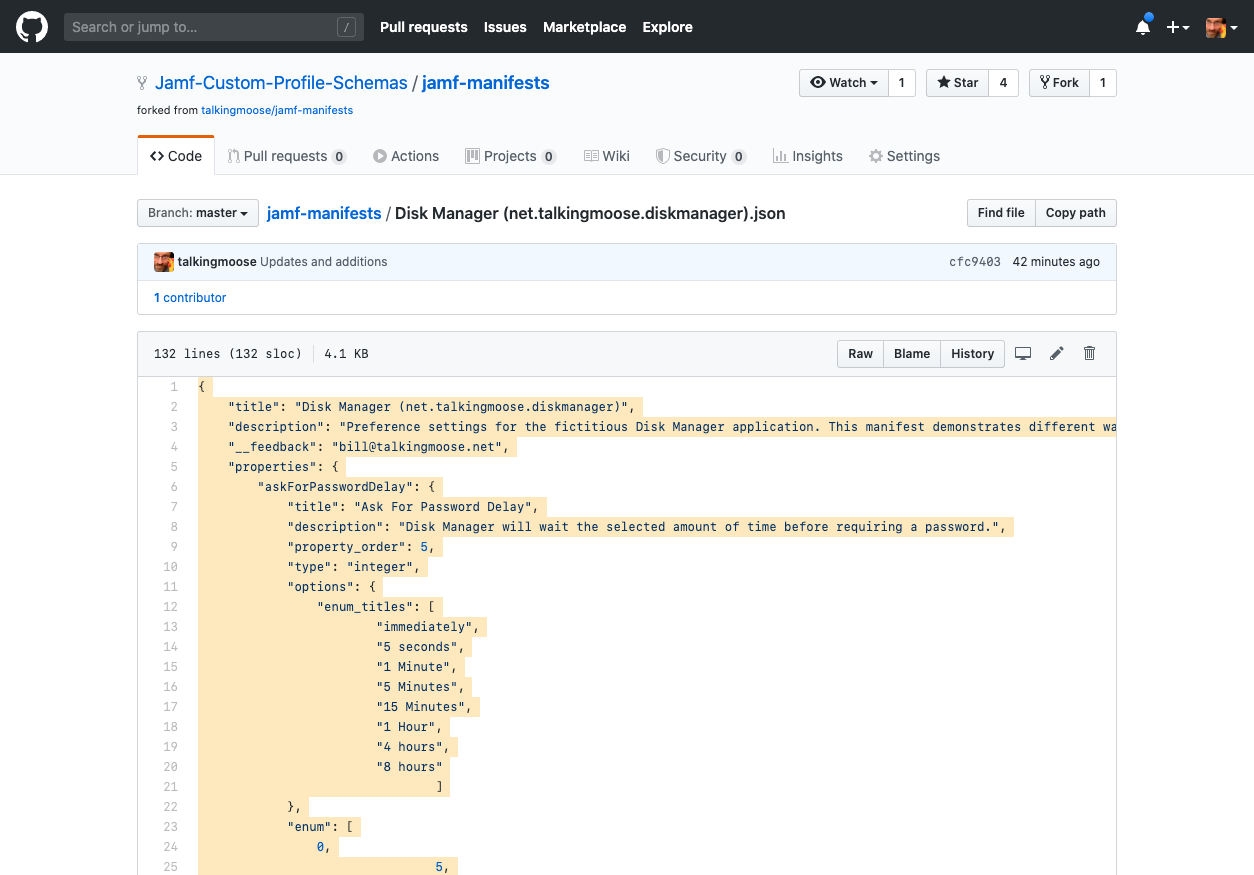Select line number 10
Screen dimensions: 1254x875
coord(171,567)
